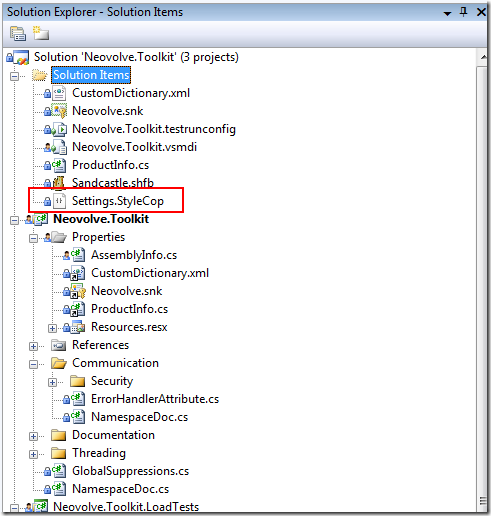Click the Neovolve.snk key file icon under Solution Items
491x516 pixels.
[59, 111]
